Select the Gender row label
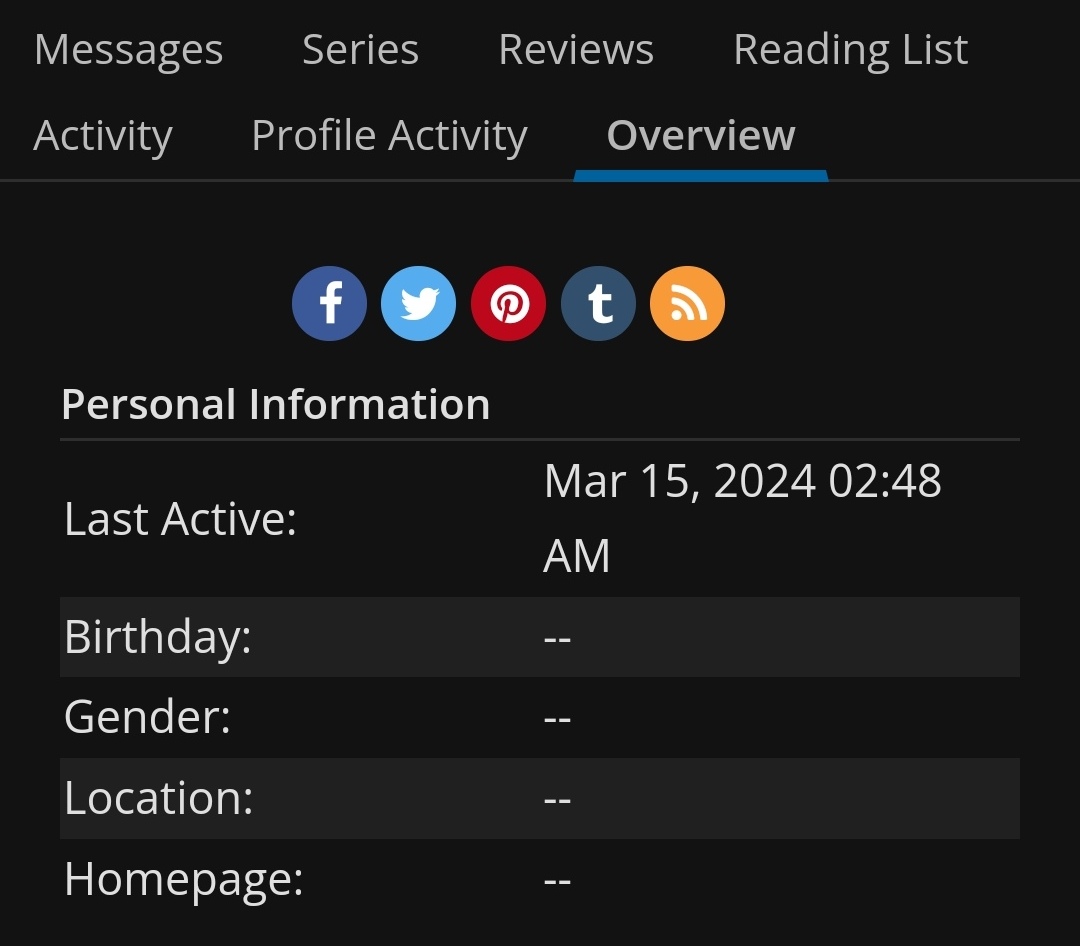 147,717
